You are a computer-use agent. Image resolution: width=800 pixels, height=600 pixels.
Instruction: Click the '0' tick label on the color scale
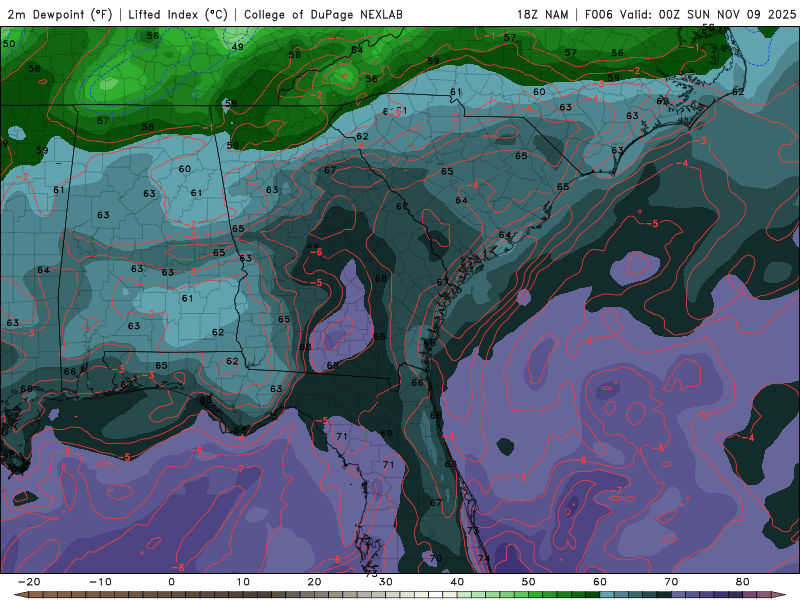[x=171, y=582]
